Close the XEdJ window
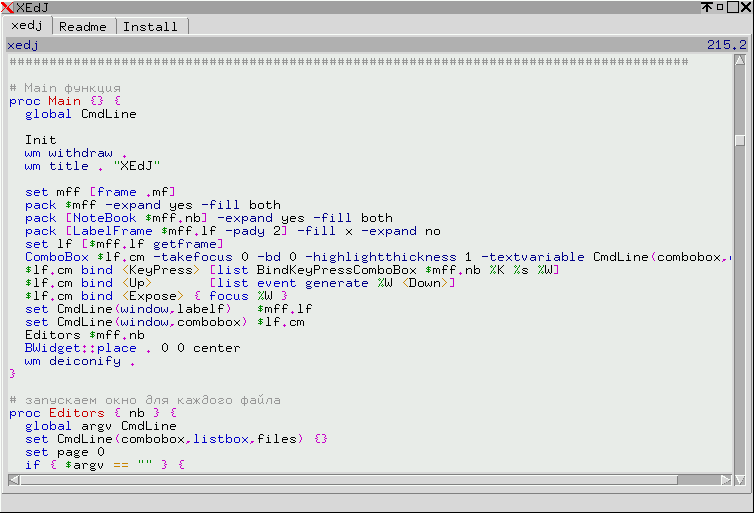 [x=745, y=8]
